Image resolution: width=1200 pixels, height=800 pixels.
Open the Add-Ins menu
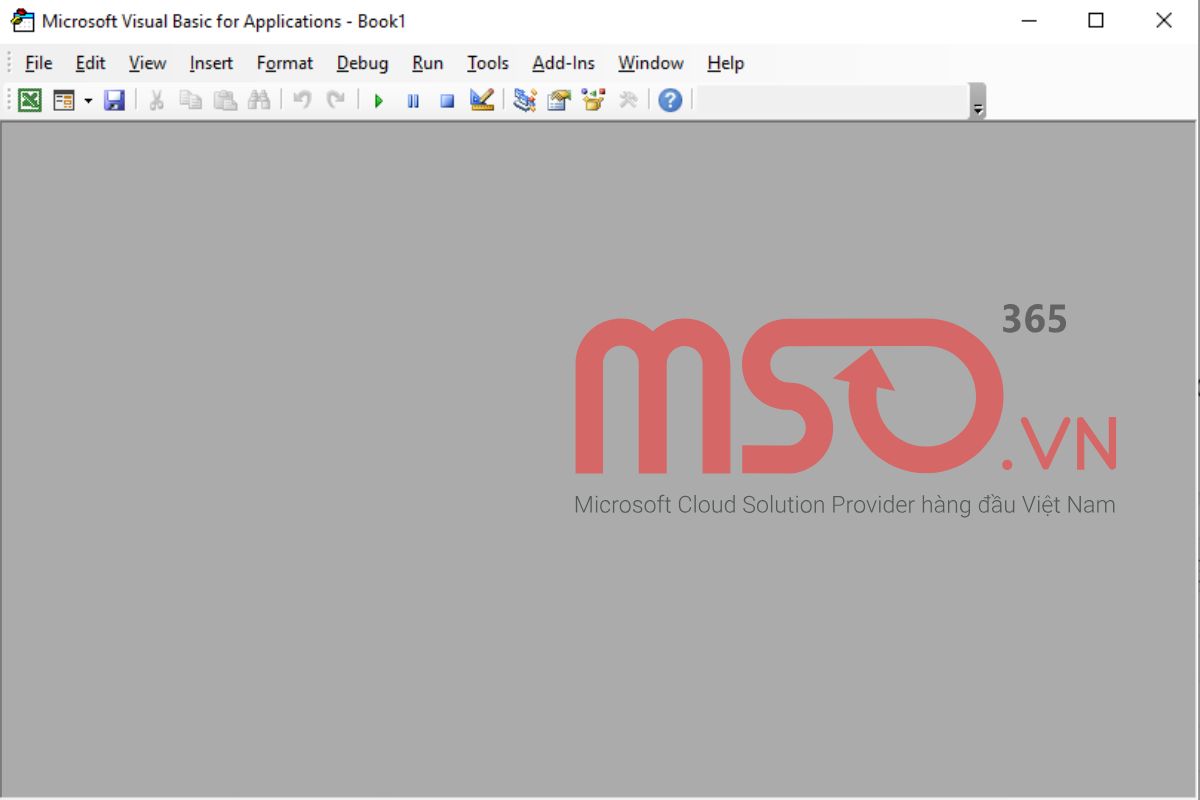click(x=563, y=63)
